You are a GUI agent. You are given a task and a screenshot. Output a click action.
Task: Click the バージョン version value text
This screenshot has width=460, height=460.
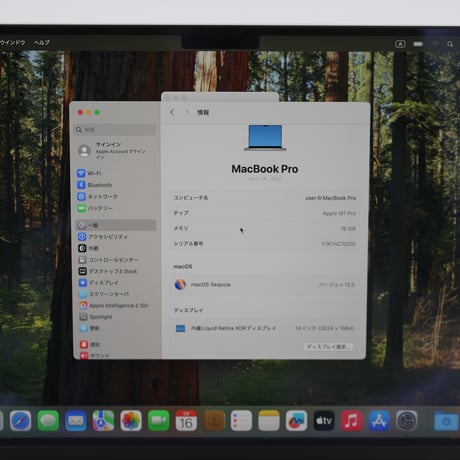click(336, 284)
